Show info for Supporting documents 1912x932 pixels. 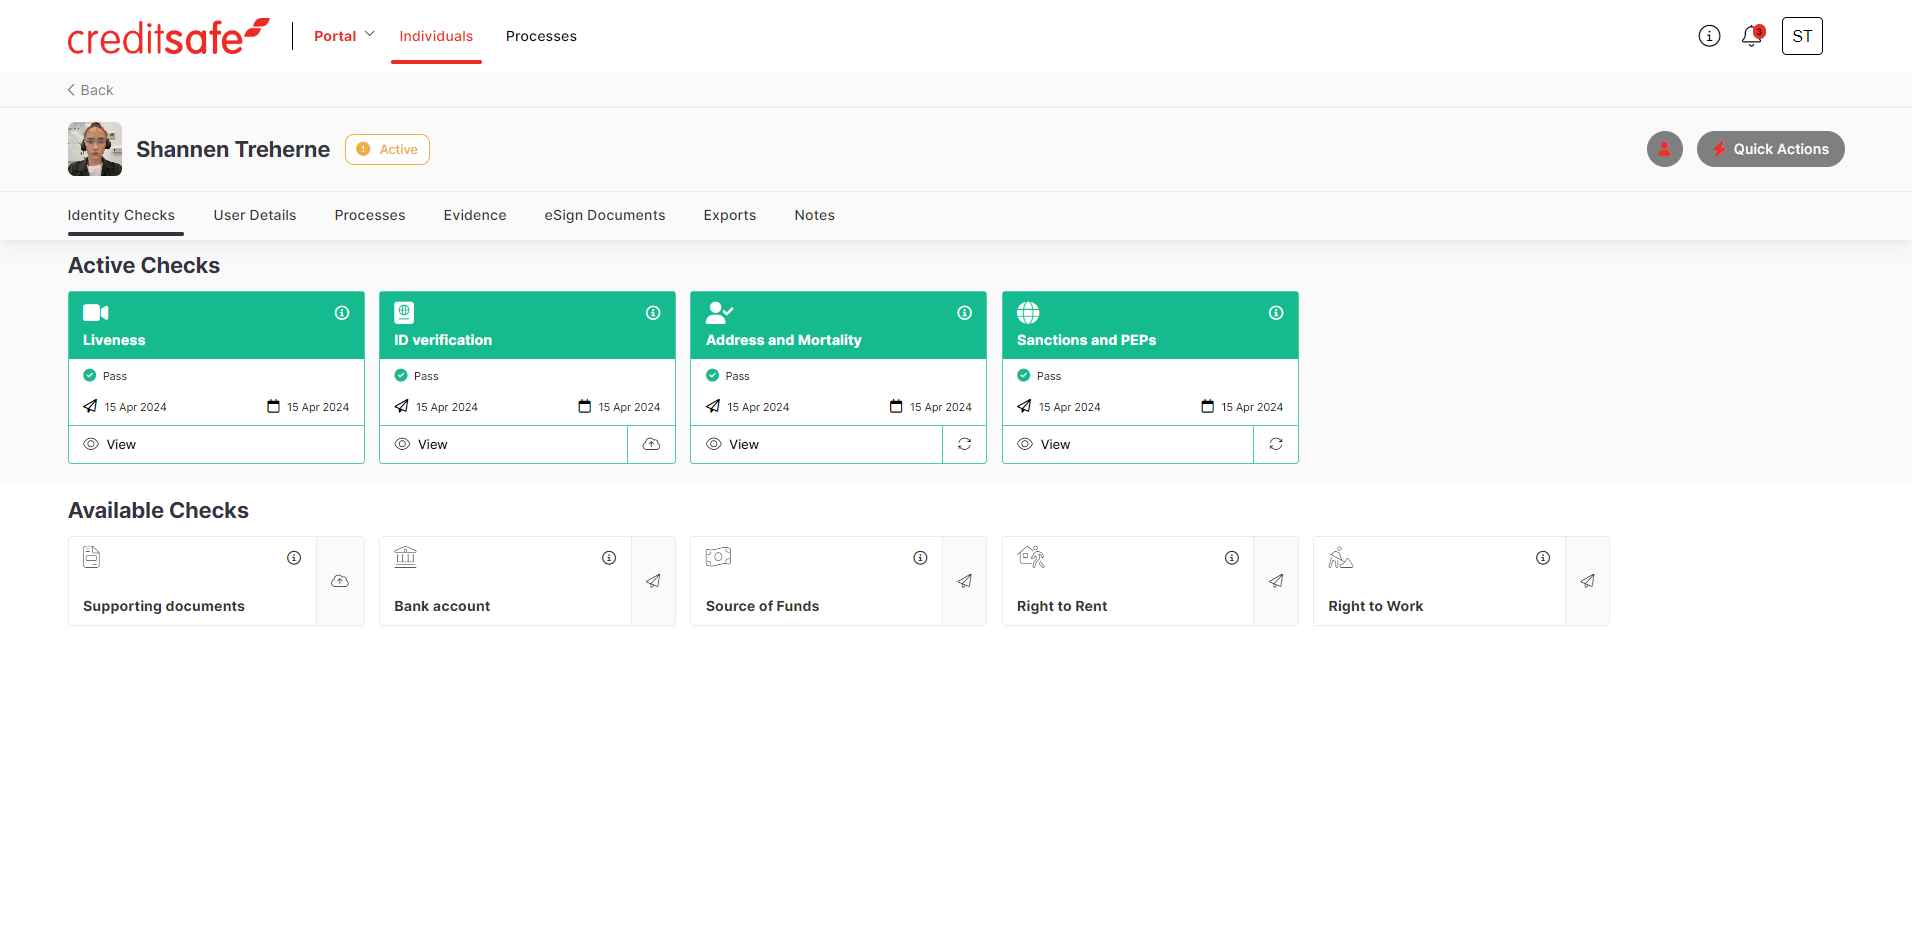pyautogui.click(x=294, y=558)
